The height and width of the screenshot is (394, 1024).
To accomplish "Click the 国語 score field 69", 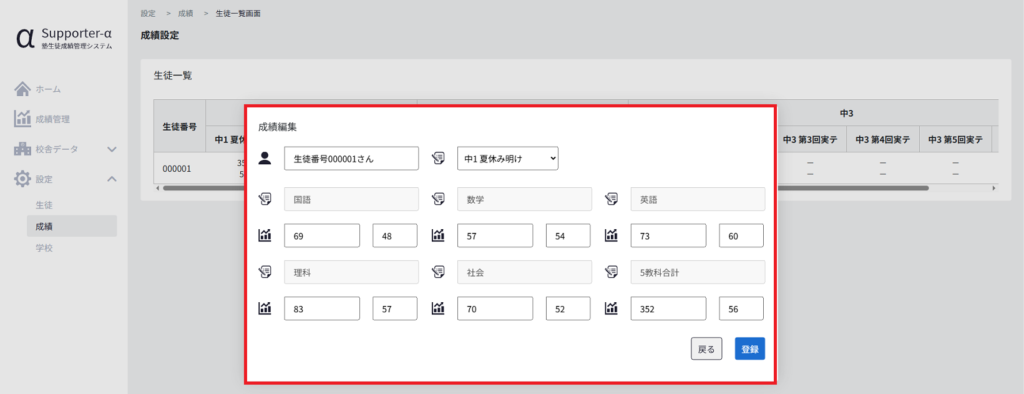I will coord(322,235).
